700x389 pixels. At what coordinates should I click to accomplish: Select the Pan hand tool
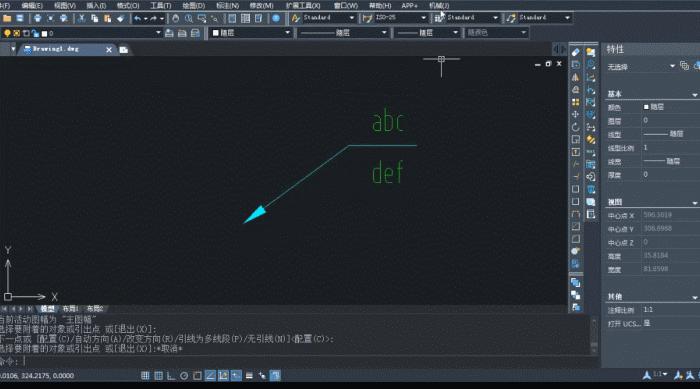click(176, 18)
